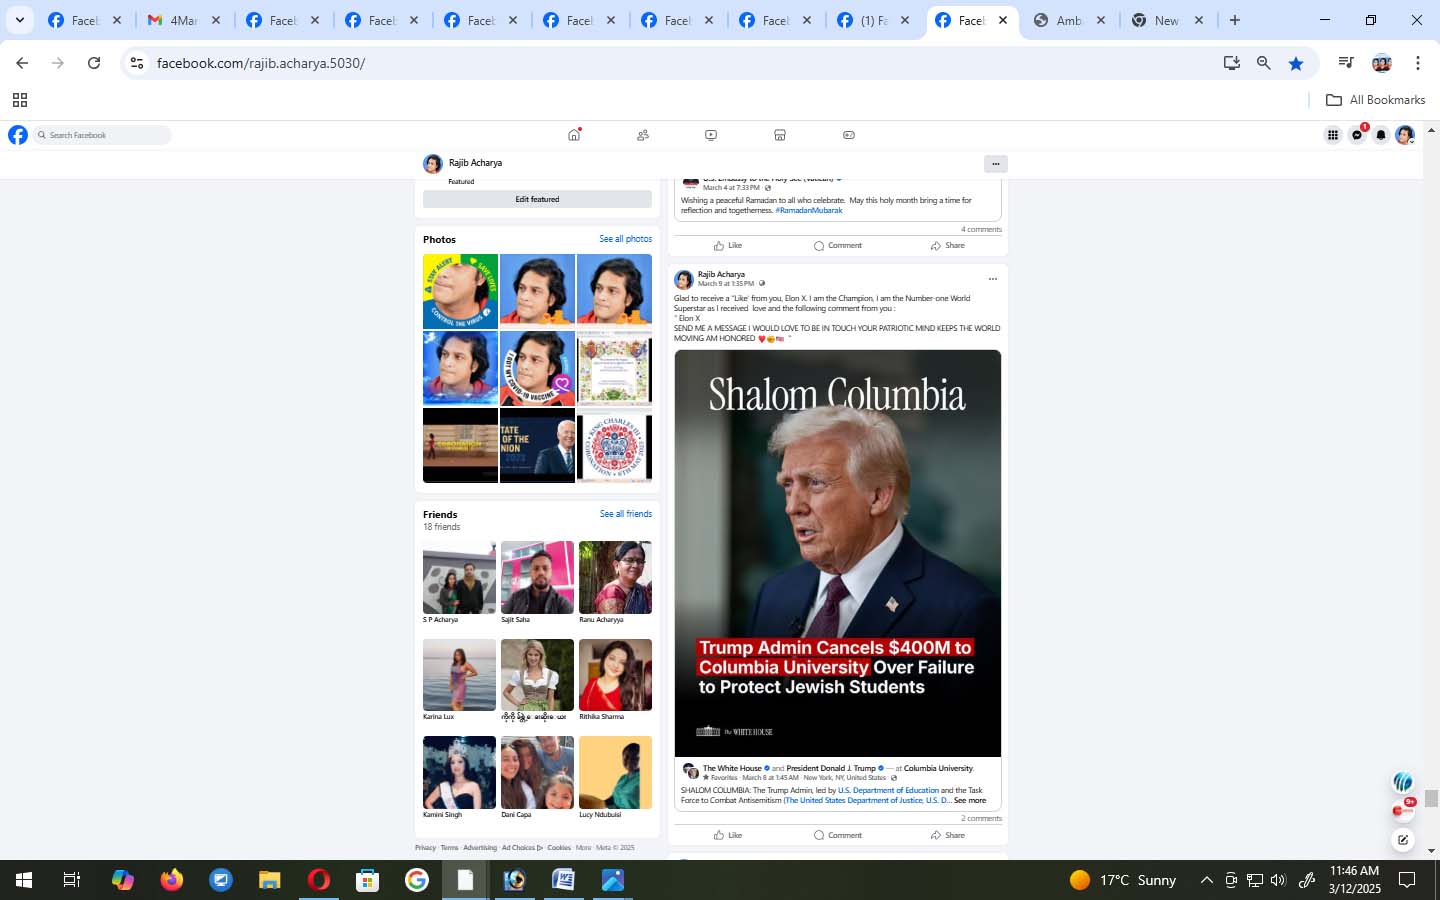Open All Bookmarks folder
This screenshot has width=1440, height=900.
tap(1375, 100)
